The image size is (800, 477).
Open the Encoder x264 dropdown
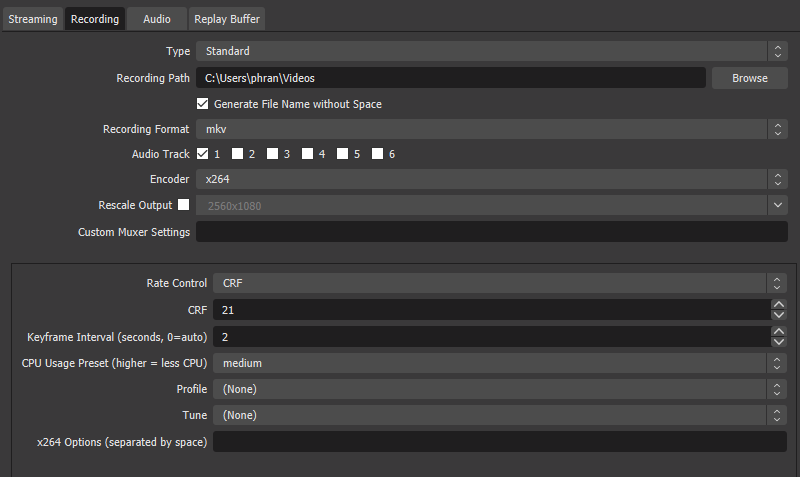[x=491, y=179]
